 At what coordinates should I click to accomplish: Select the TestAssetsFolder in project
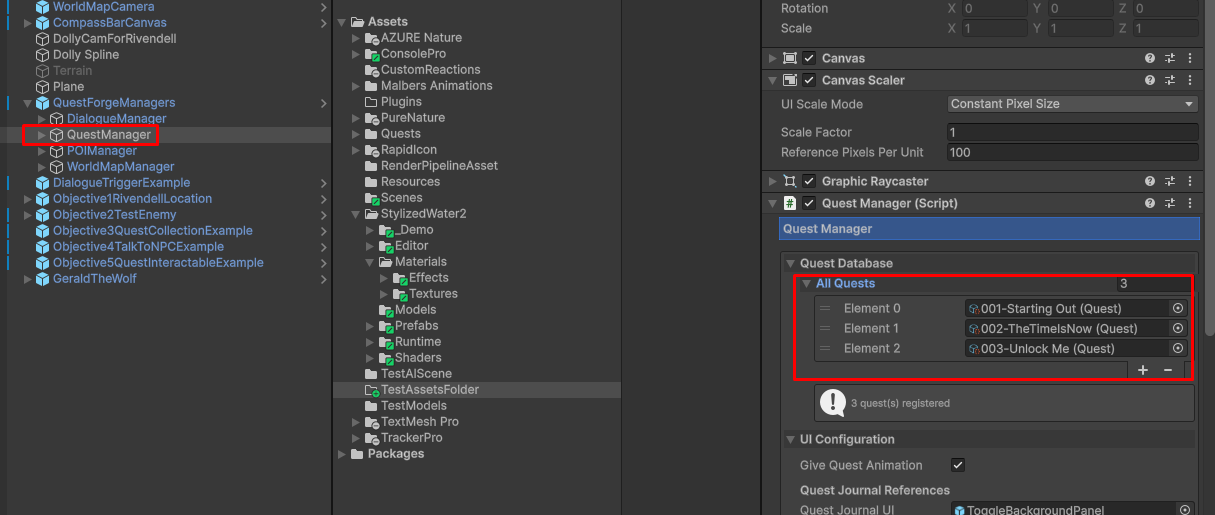[x=429, y=390]
